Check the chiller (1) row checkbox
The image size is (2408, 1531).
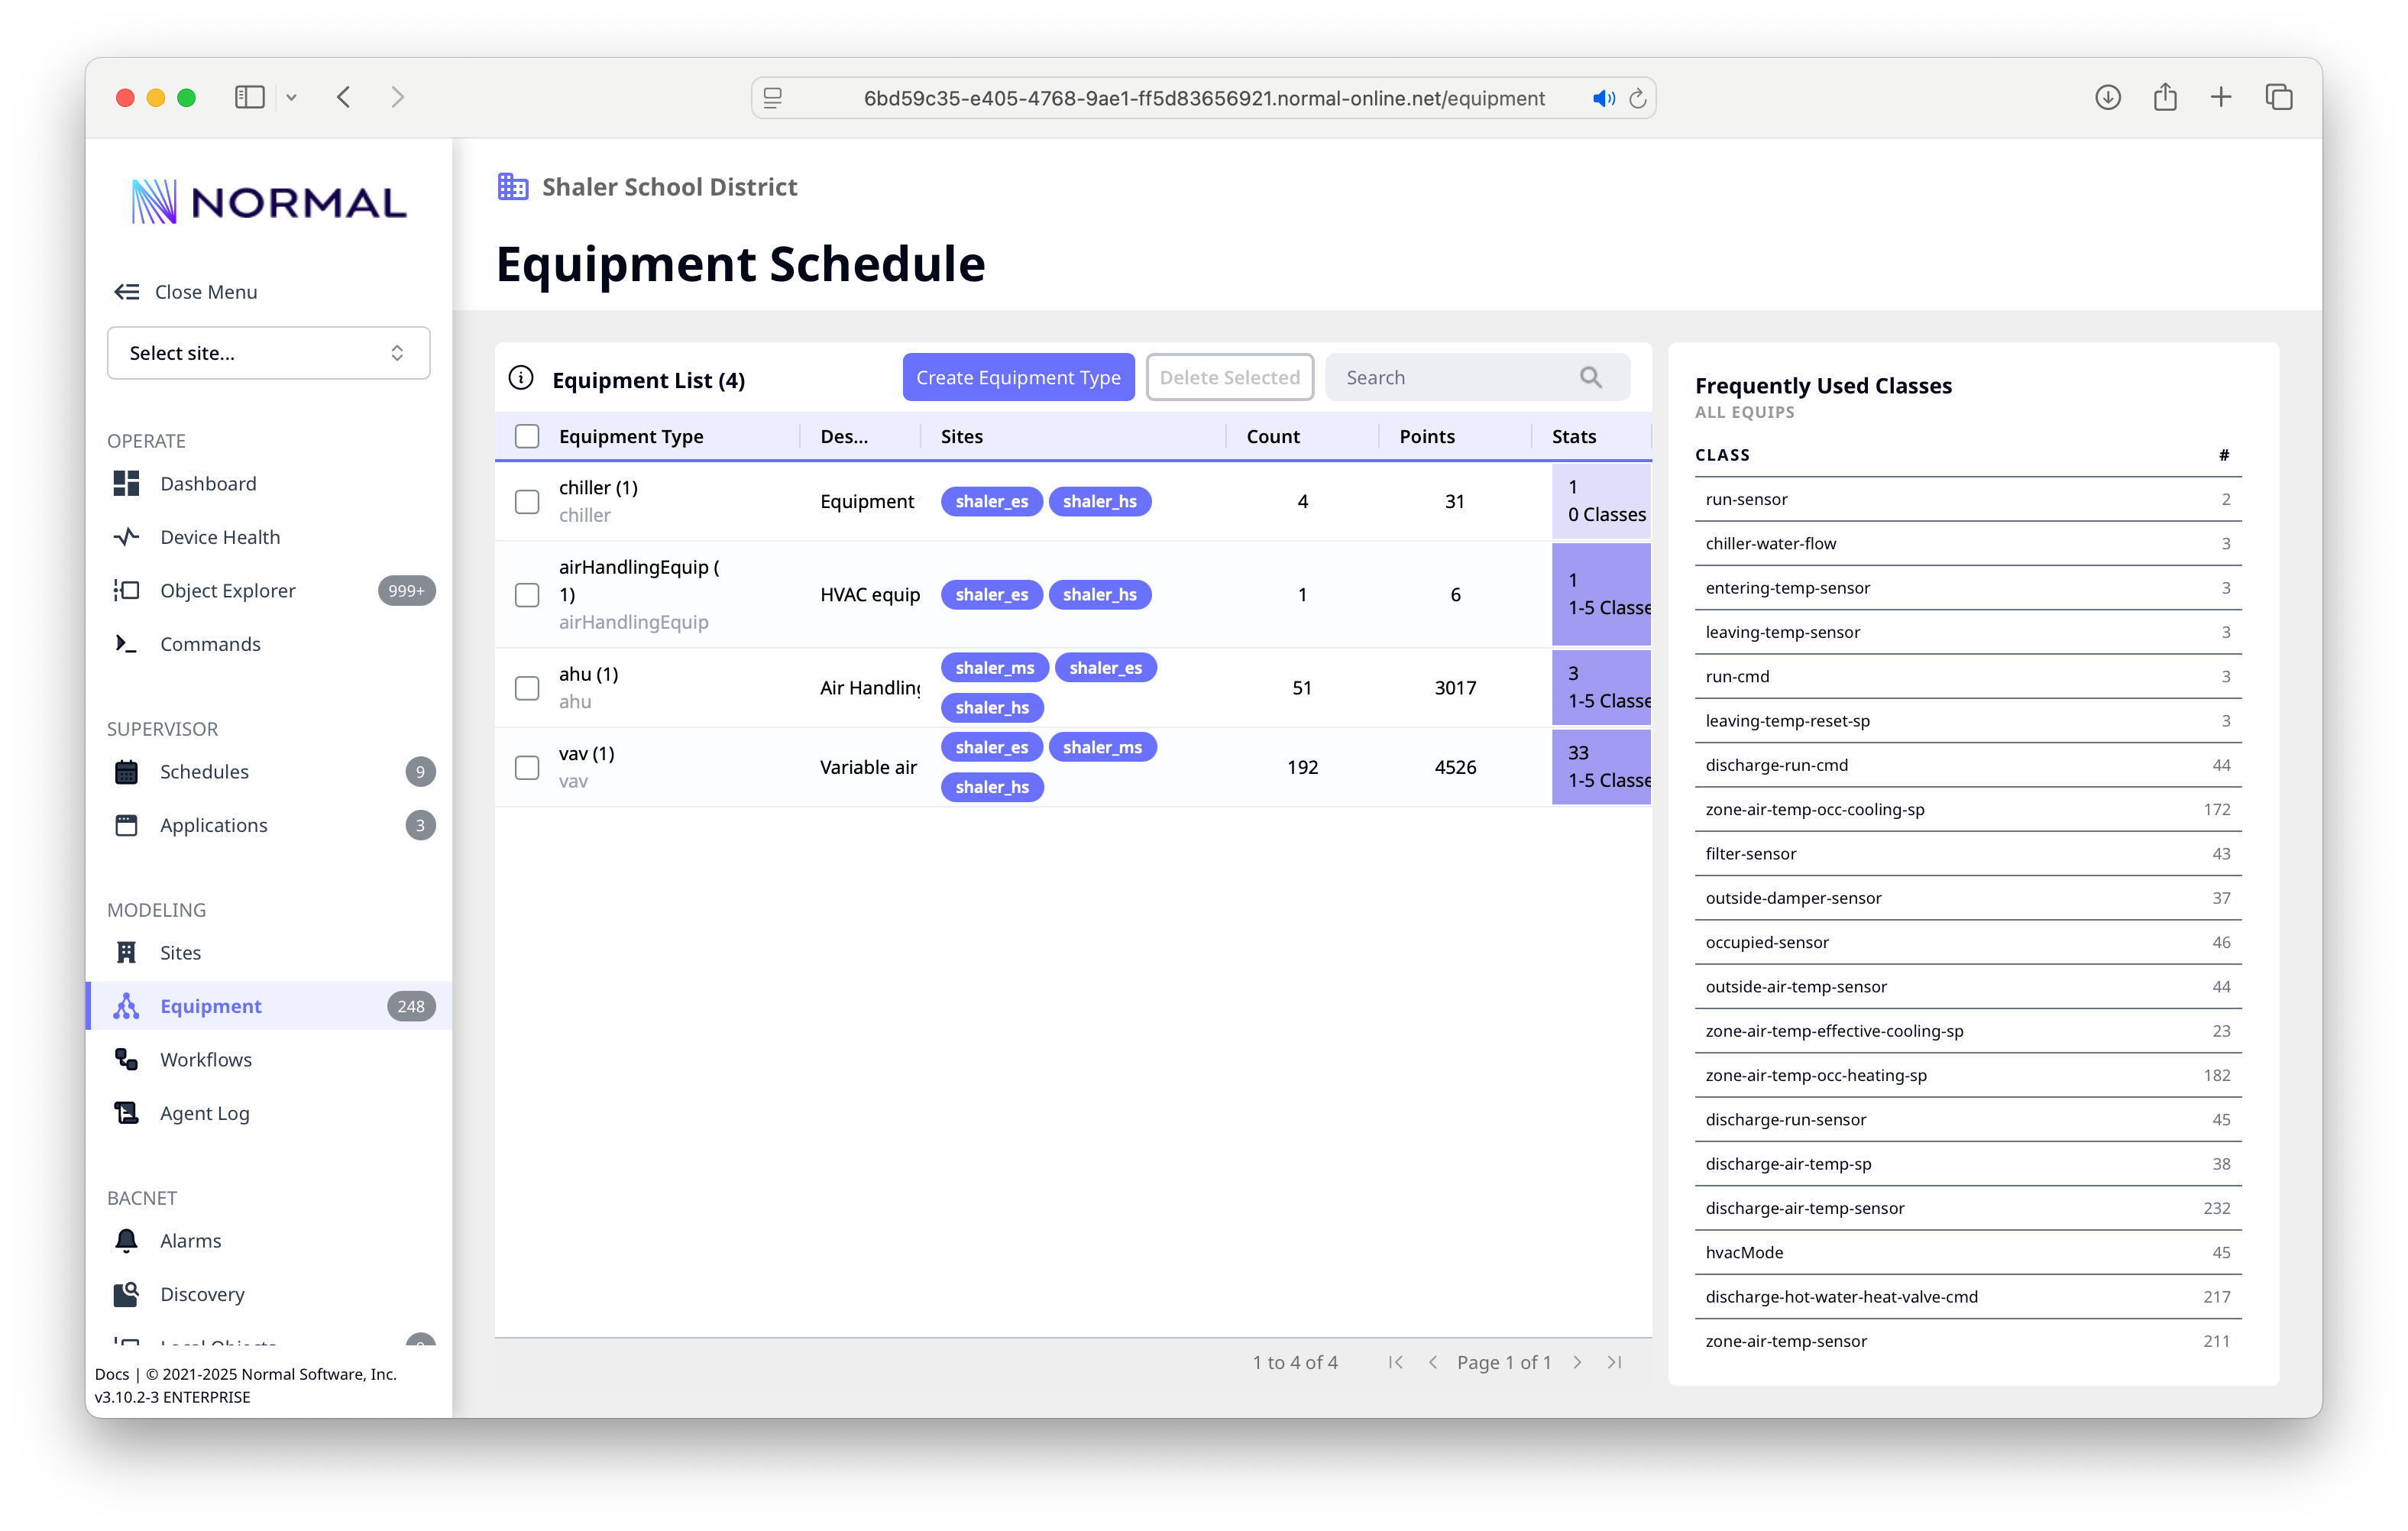coord(527,501)
